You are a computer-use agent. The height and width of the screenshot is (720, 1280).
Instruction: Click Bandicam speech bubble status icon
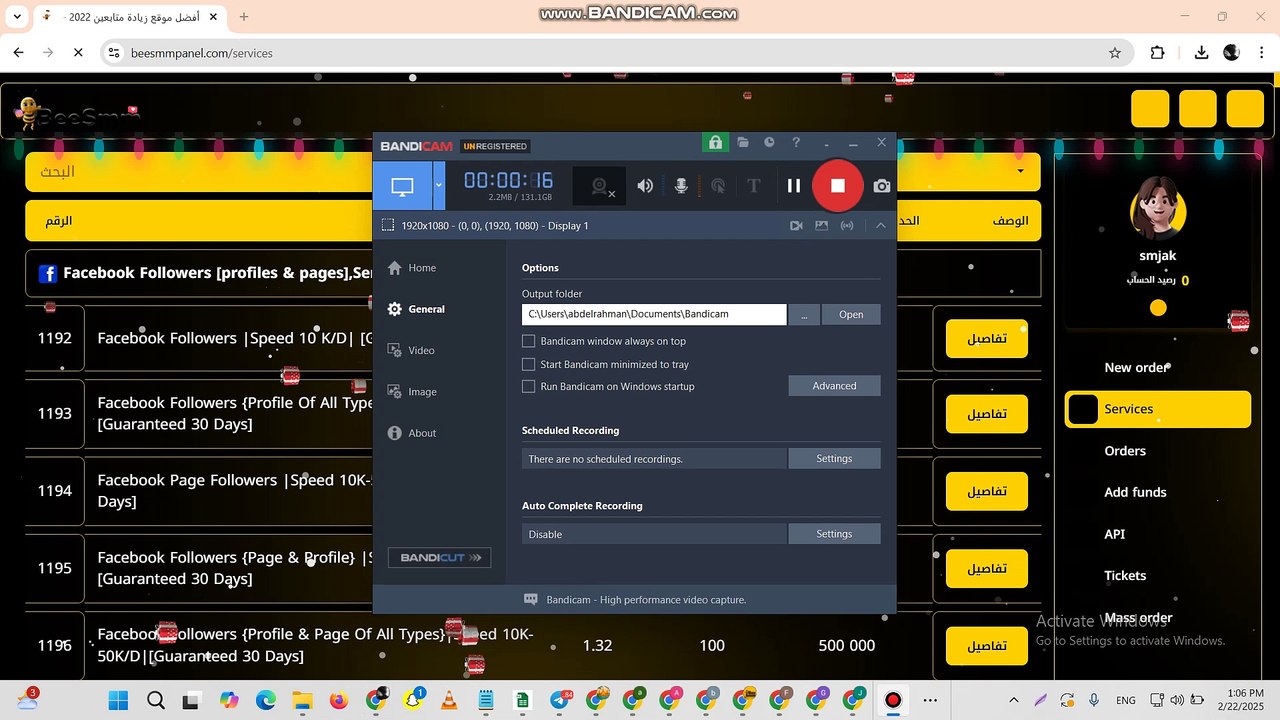(531, 600)
